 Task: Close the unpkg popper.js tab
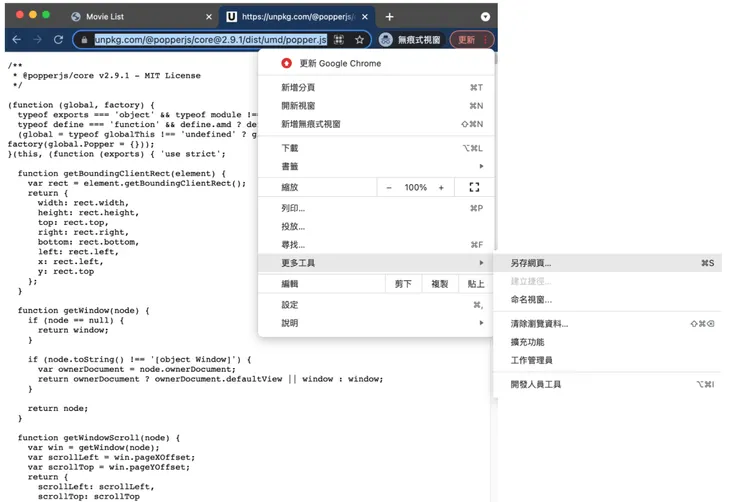point(365,17)
